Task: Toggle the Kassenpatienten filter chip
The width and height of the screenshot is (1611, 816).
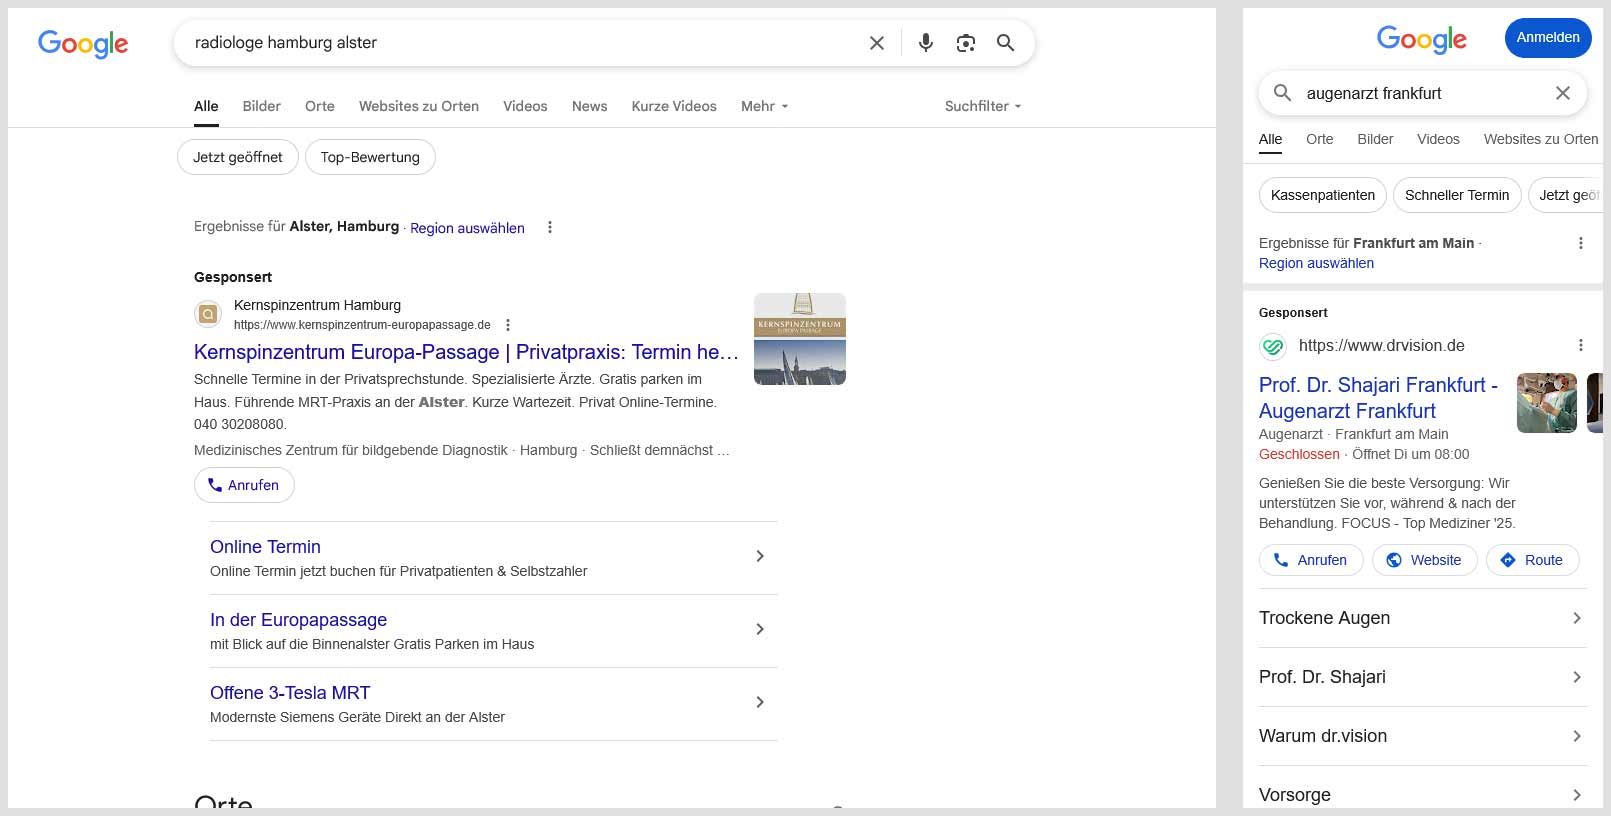Action: [x=1323, y=195]
